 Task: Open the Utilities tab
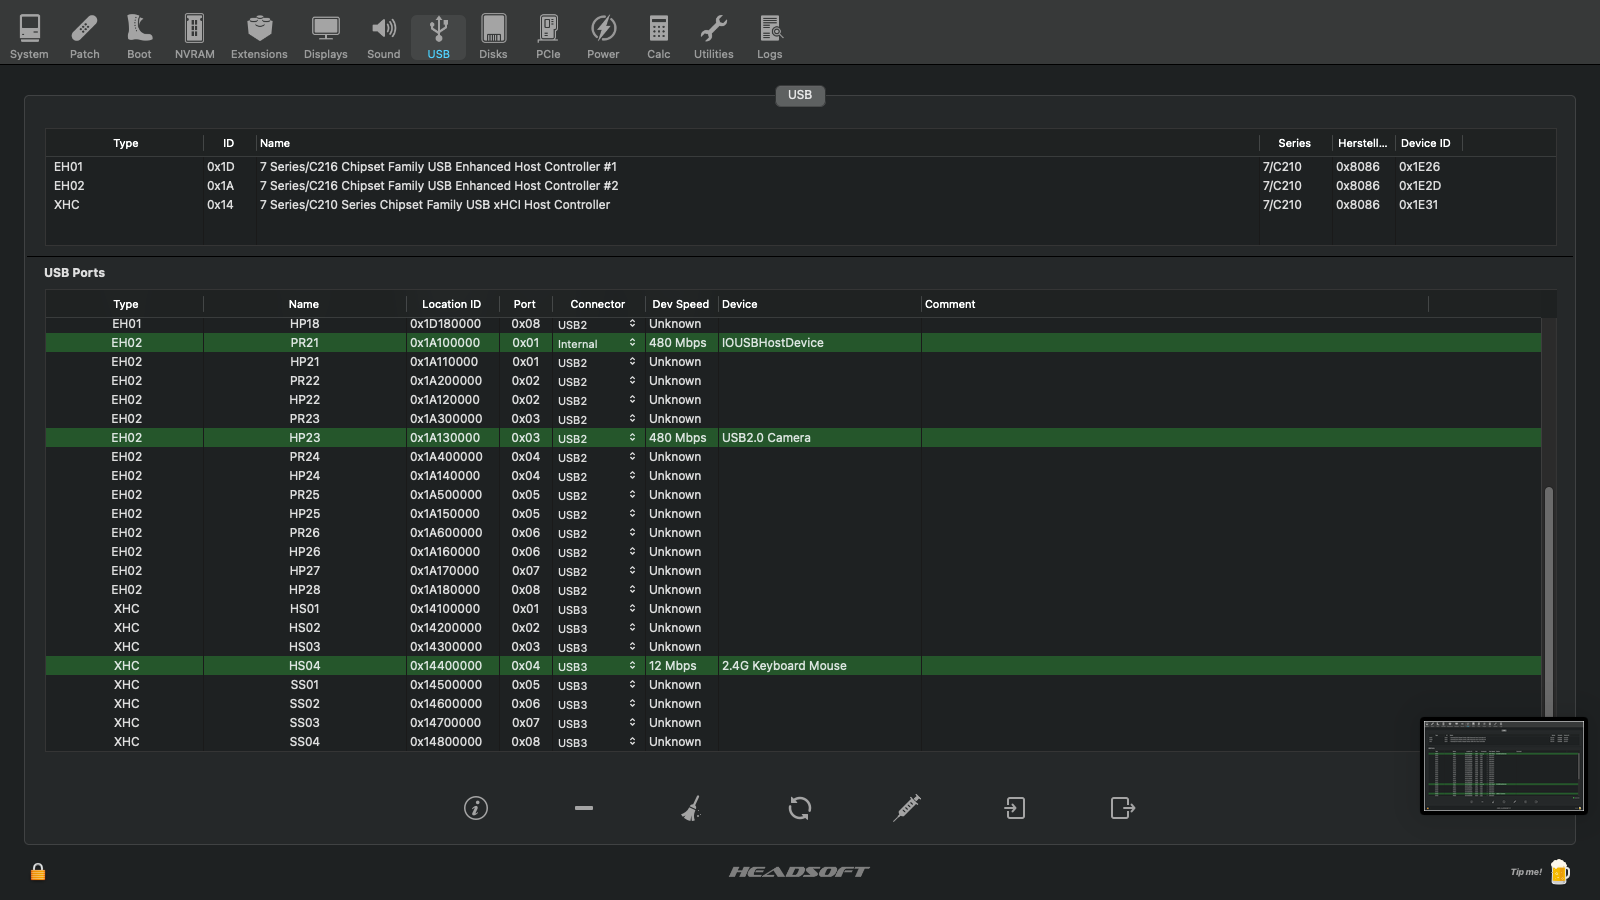coord(713,37)
